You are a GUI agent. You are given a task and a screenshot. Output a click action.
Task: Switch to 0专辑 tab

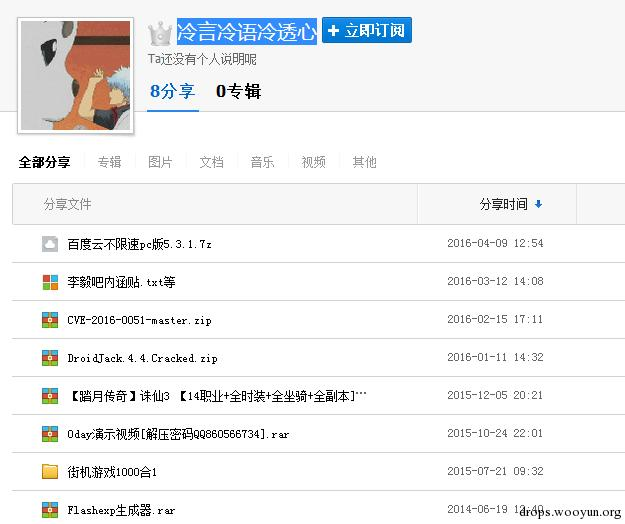point(238,91)
